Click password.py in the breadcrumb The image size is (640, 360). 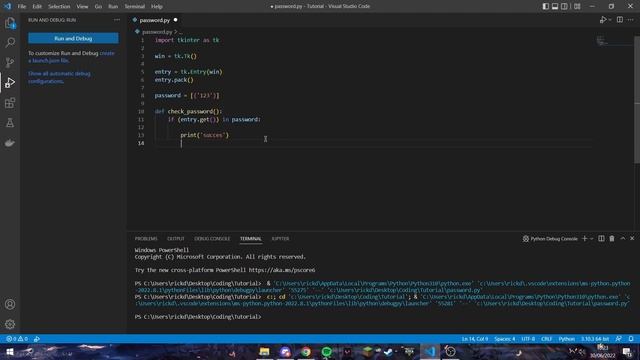(157, 31)
